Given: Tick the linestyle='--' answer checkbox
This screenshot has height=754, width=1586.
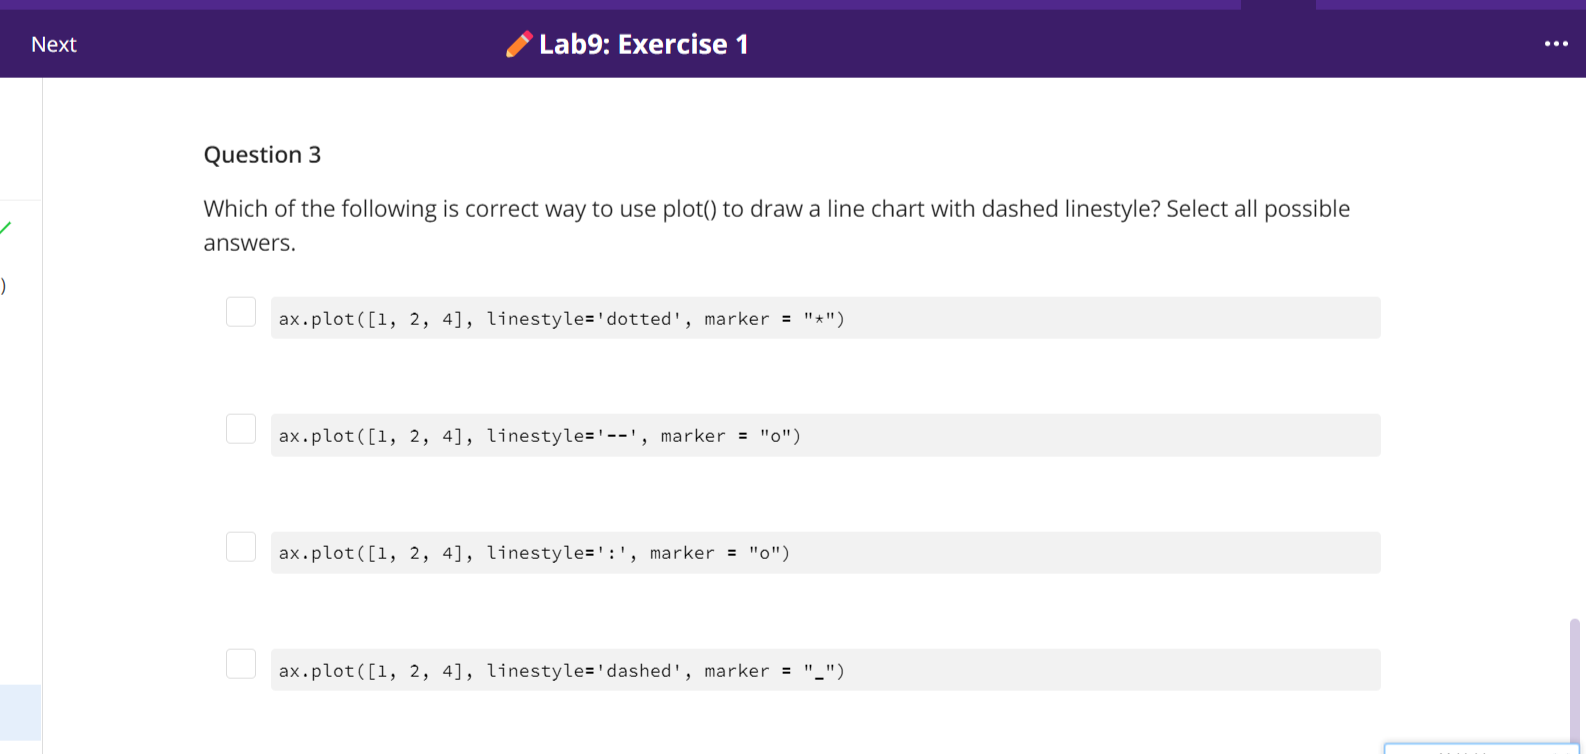Looking at the screenshot, I should tap(241, 429).
